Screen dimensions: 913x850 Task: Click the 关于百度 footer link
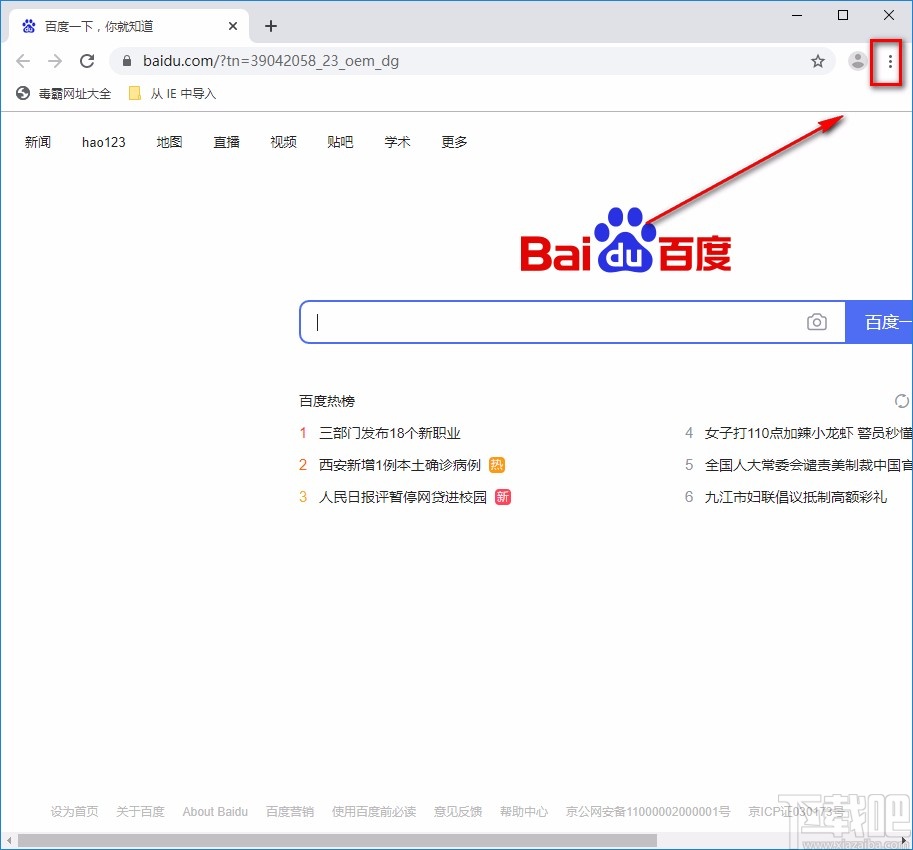[x=140, y=812]
